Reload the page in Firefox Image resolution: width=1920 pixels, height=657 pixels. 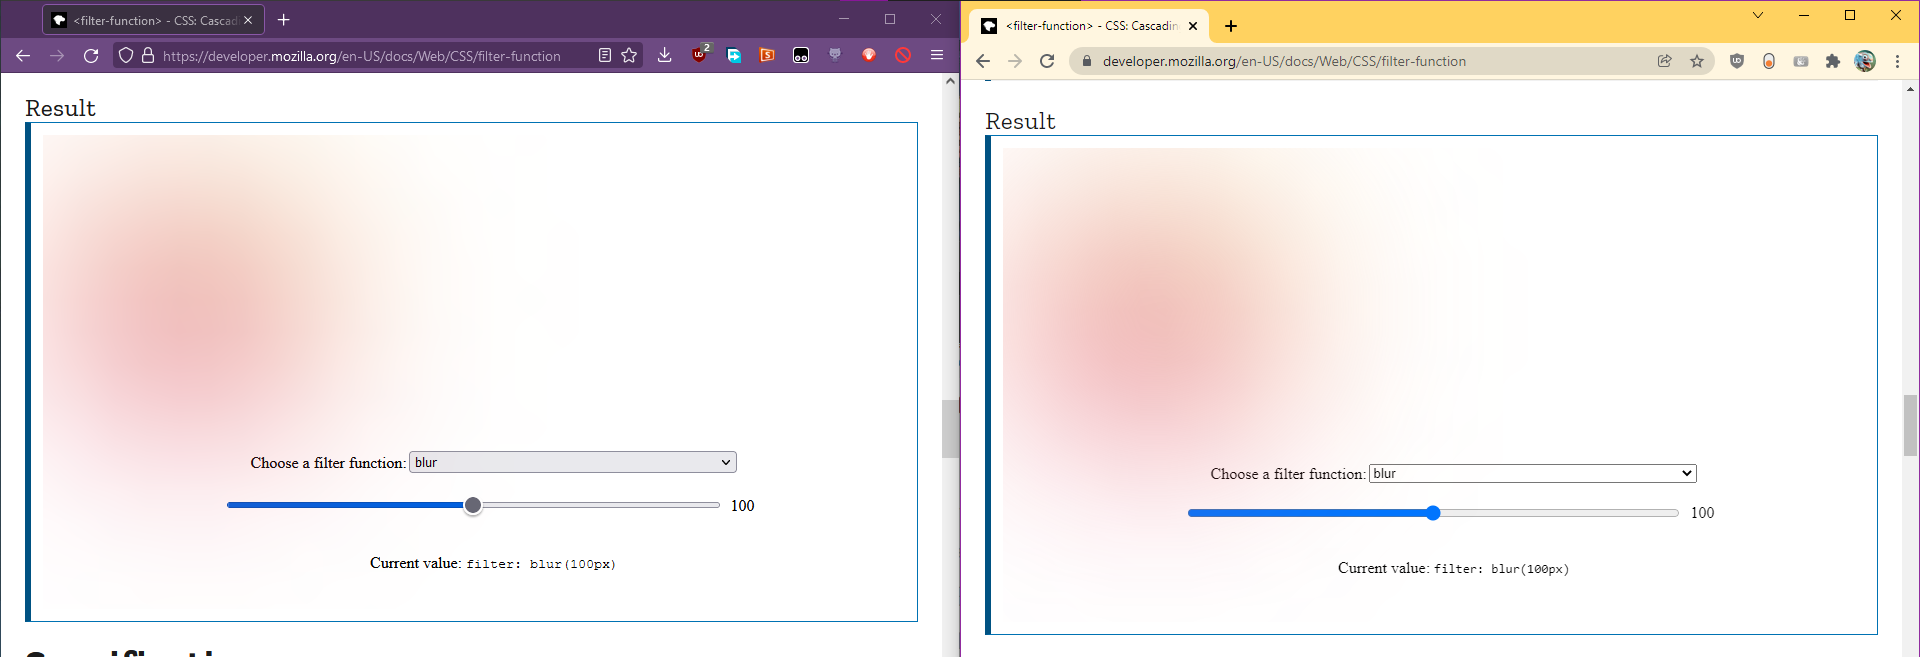(91, 56)
